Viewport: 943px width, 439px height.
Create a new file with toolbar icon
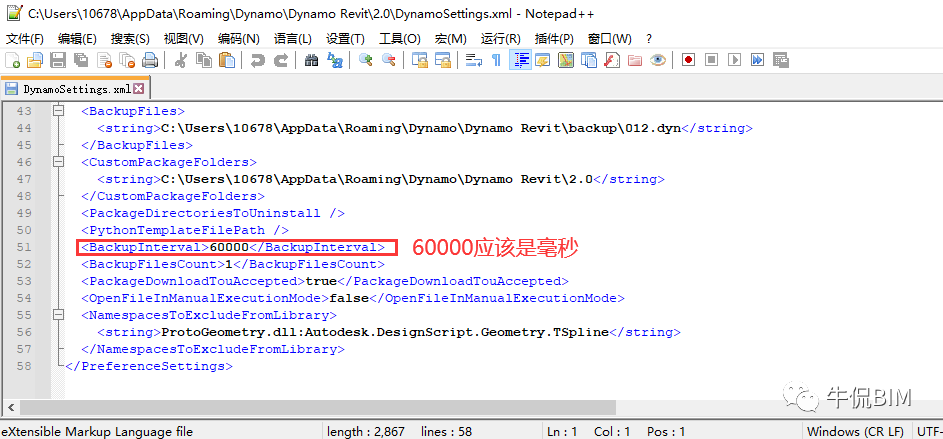[x=13, y=60]
